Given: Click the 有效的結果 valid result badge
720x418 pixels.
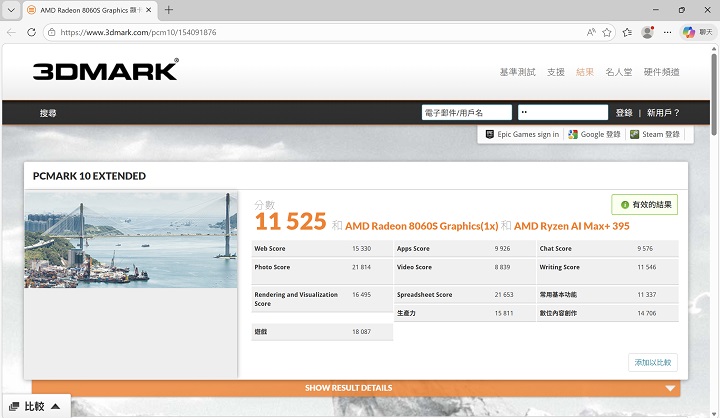Looking at the screenshot, I should (645, 205).
